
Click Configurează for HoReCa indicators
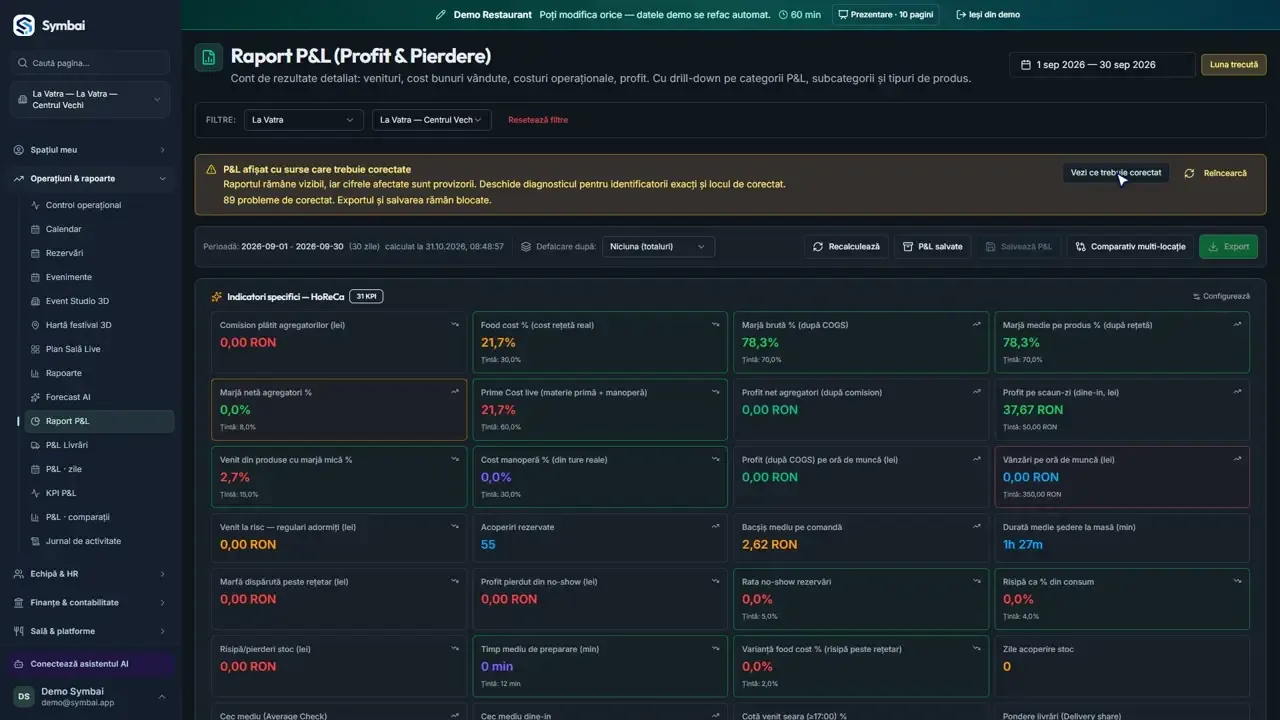click(1221, 297)
